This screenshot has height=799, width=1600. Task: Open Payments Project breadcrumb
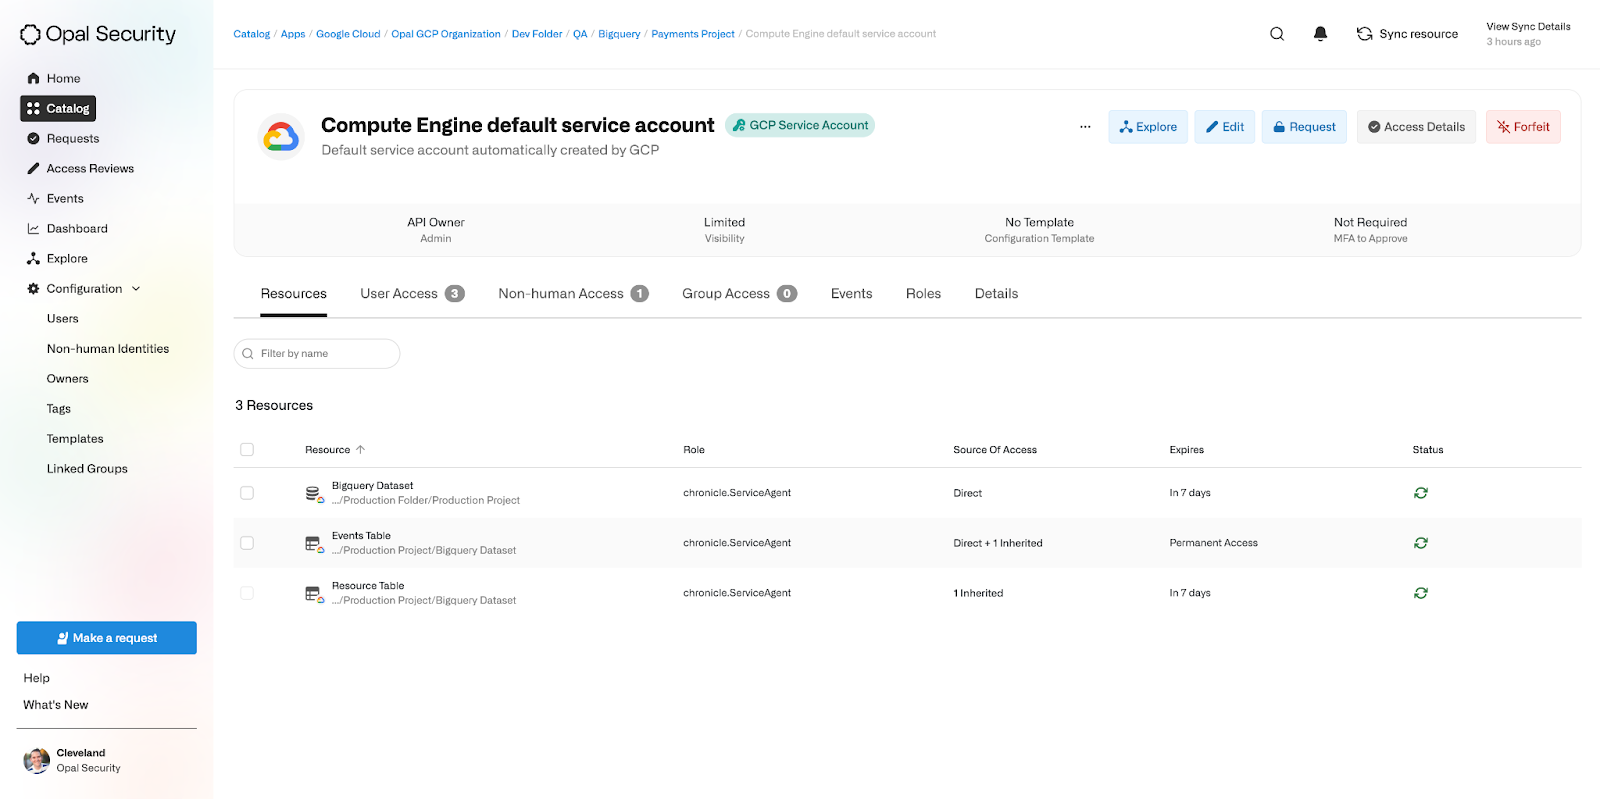click(693, 34)
